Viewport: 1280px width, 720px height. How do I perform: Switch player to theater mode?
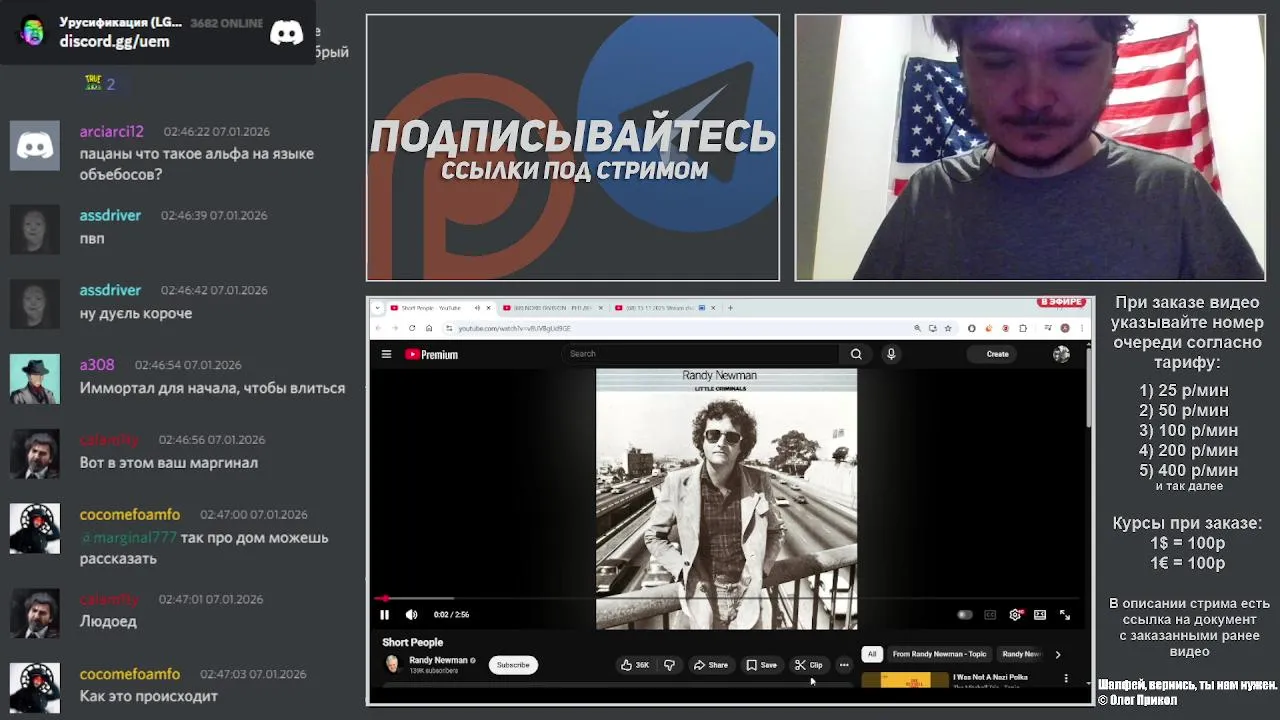point(1040,615)
